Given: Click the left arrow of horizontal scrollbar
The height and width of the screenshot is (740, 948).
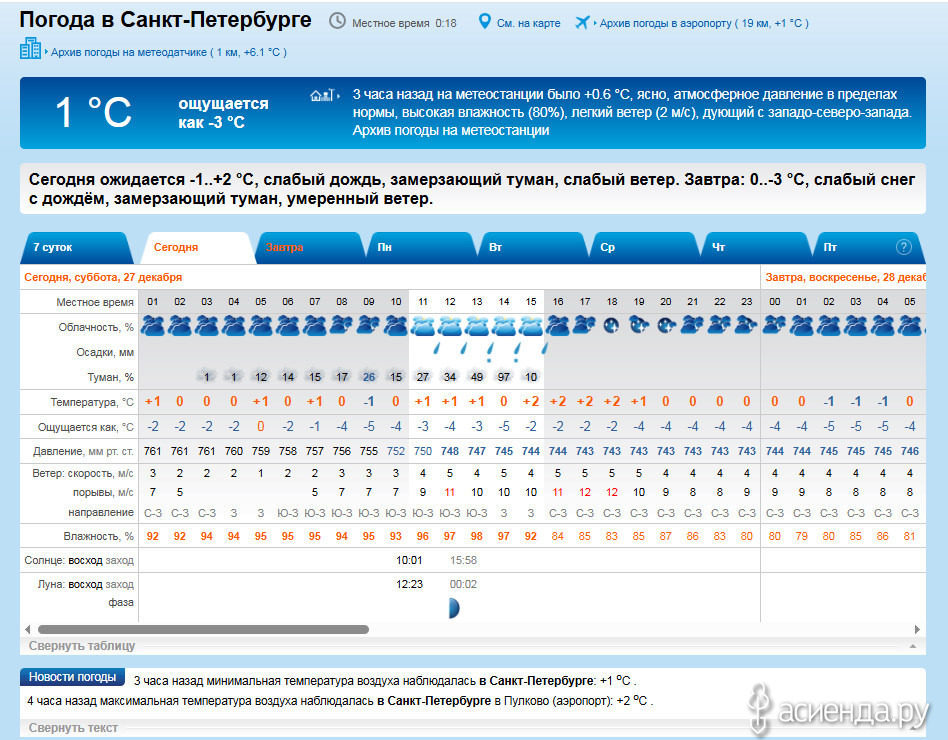Looking at the screenshot, I should click(x=27, y=630).
